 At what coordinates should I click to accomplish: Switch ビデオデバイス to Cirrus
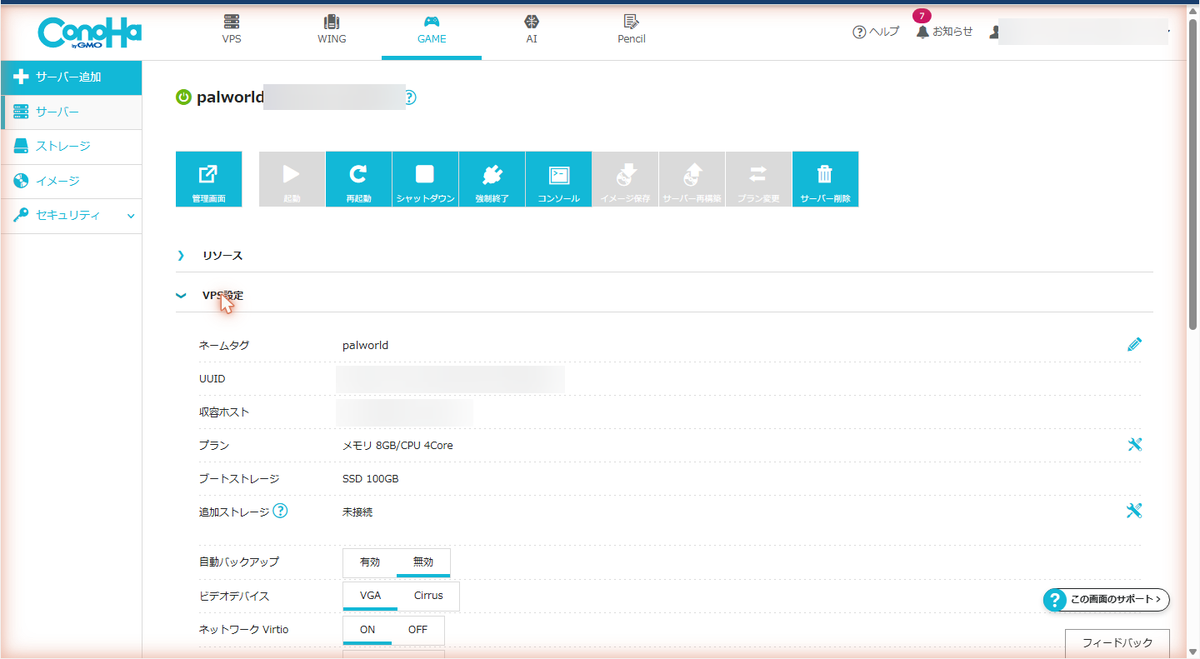[429, 596]
